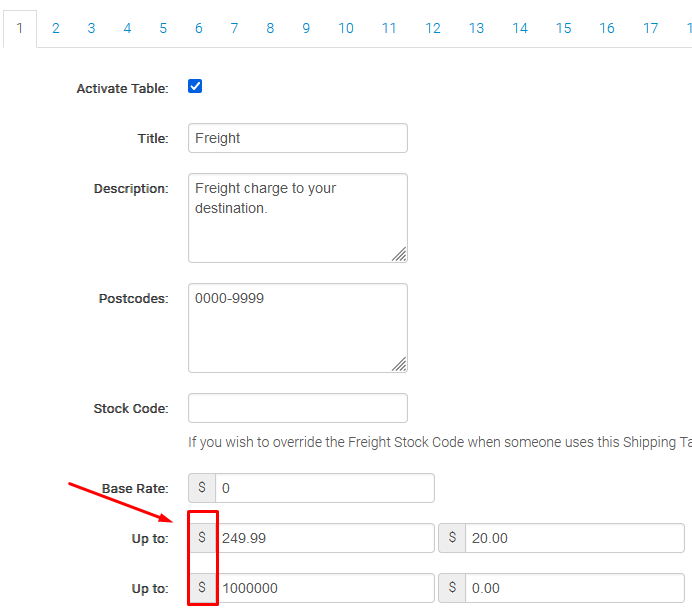Click dollar symbol before the 0.00 field
The width and height of the screenshot is (692, 610).
pyautogui.click(x=452, y=588)
